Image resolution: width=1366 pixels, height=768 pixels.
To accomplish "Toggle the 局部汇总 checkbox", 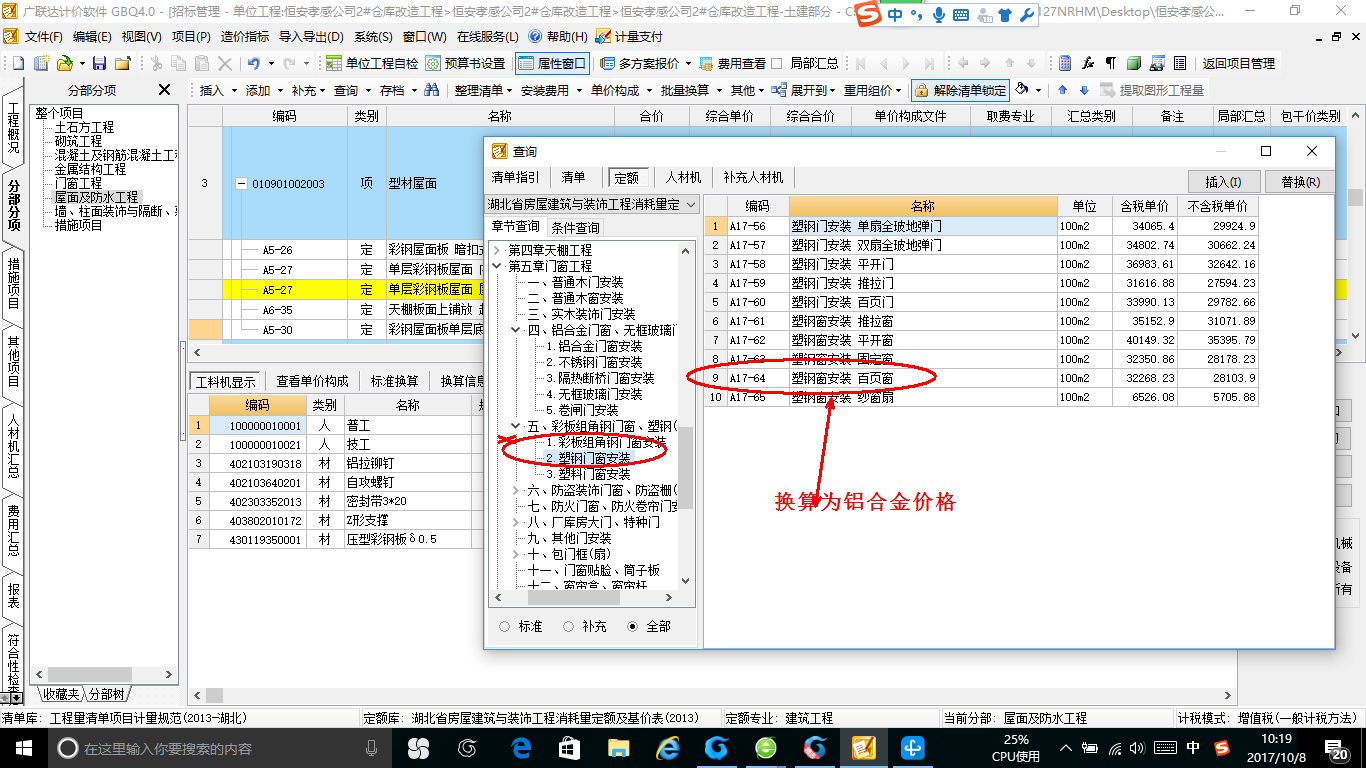I will [x=777, y=63].
